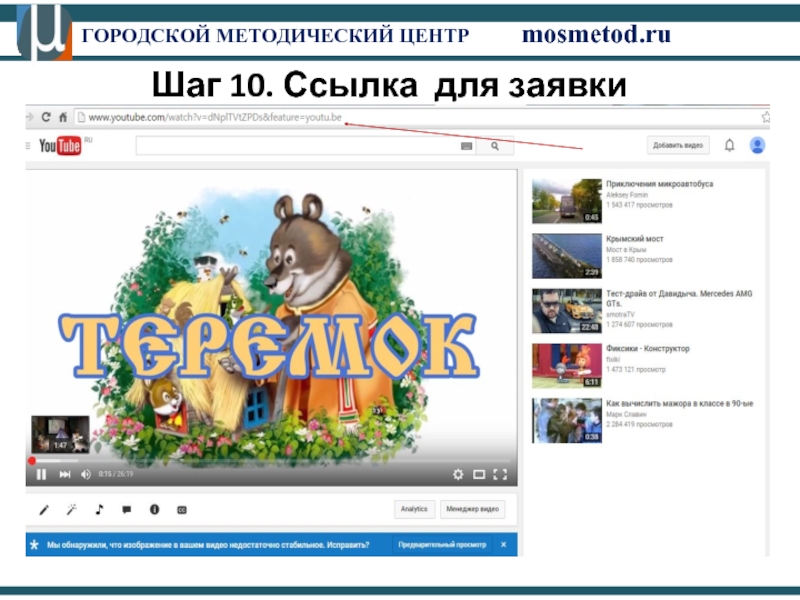Open the Фиксики - Конструктор thumbnail
The height and width of the screenshot is (600, 800).
pyautogui.click(x=567, y=366)
